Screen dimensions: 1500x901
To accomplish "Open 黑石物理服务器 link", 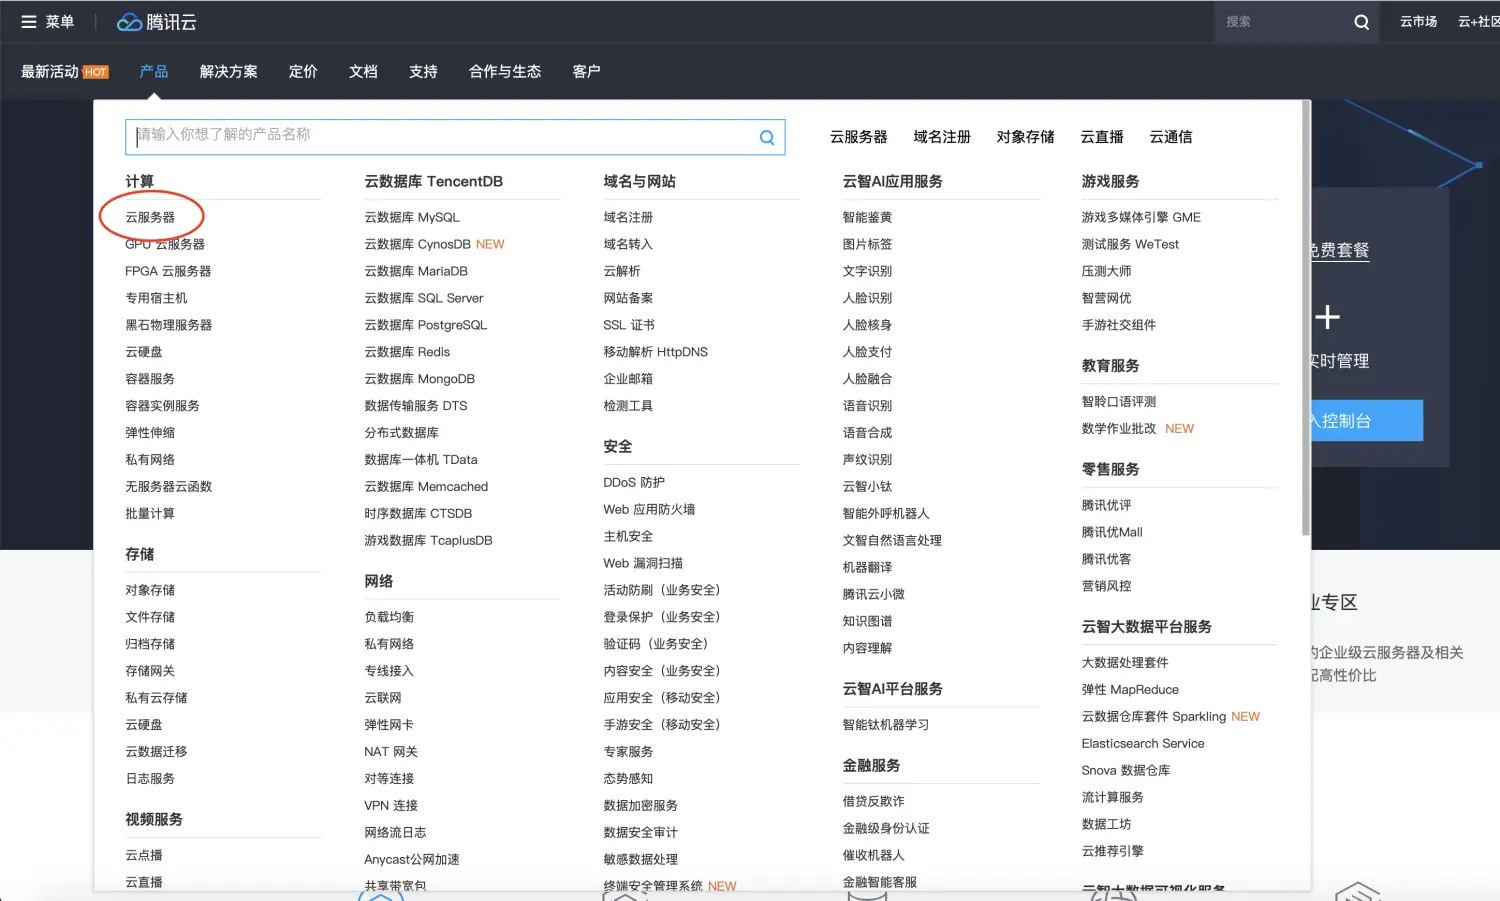I will (x=168, y=325).
